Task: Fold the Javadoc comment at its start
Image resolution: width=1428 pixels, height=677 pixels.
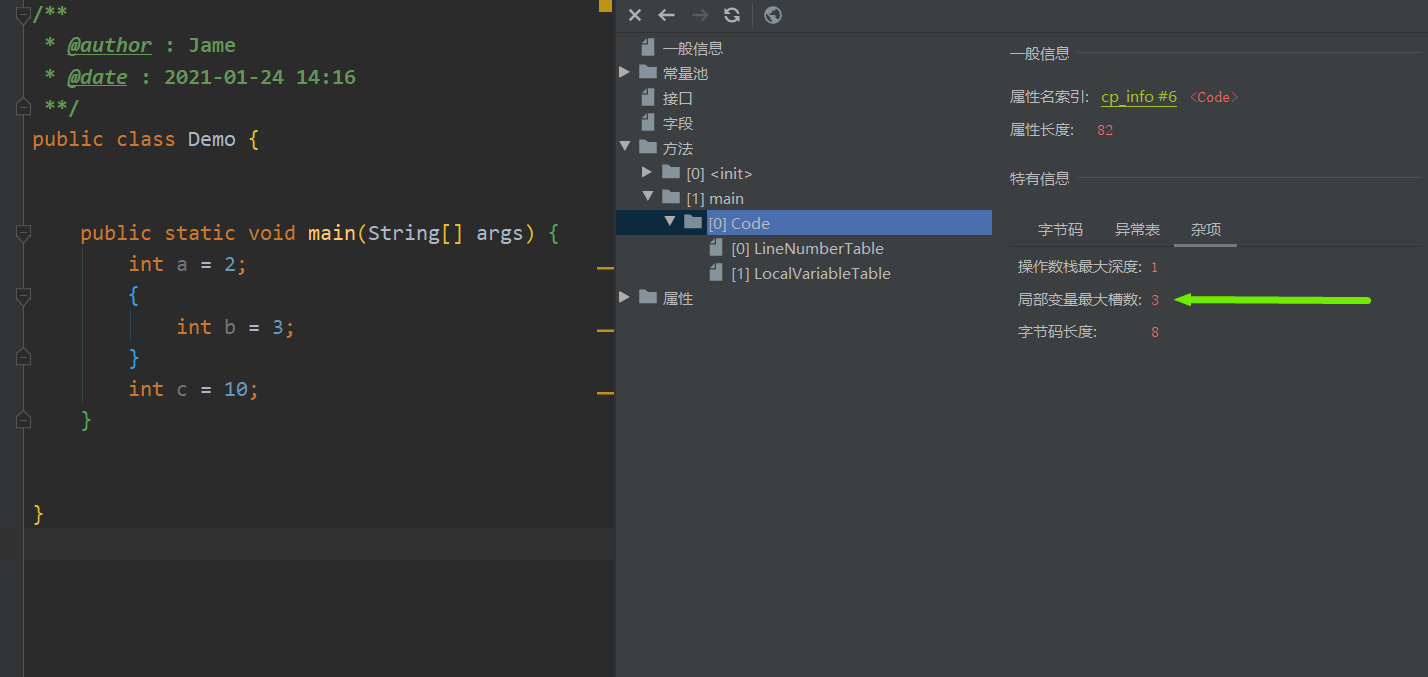Action: pos(23,14)
